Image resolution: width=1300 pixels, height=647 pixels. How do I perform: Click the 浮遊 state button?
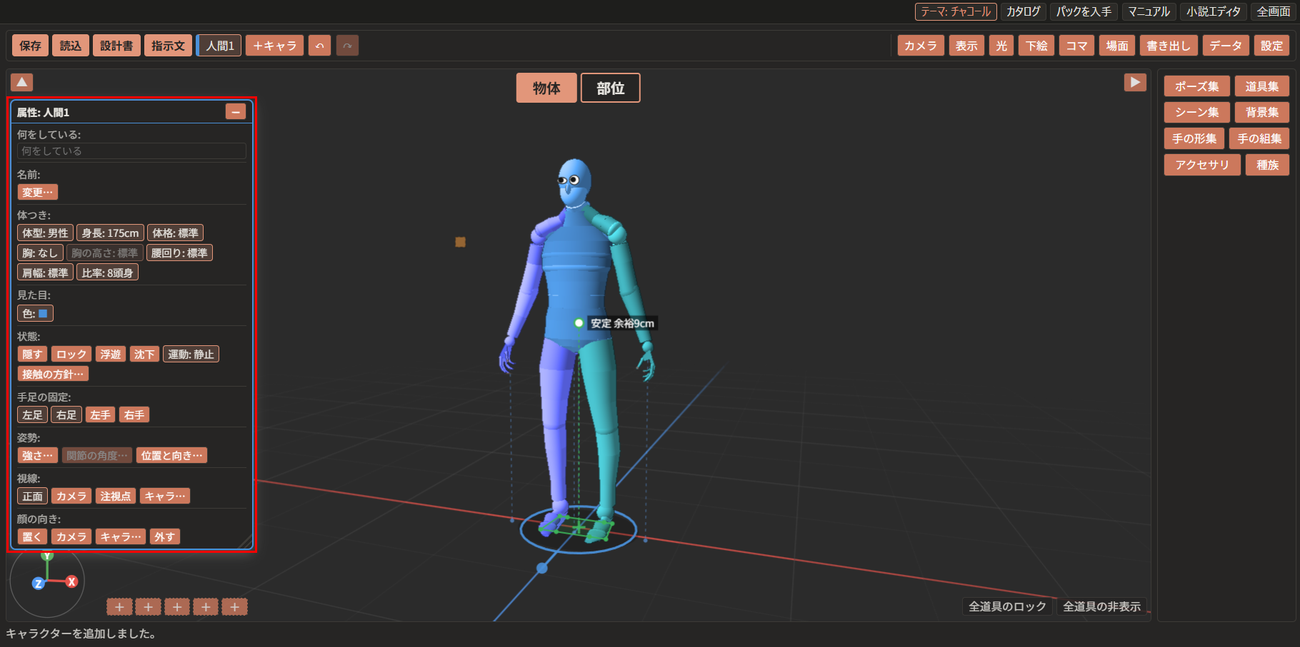click(x=110, y=354)
